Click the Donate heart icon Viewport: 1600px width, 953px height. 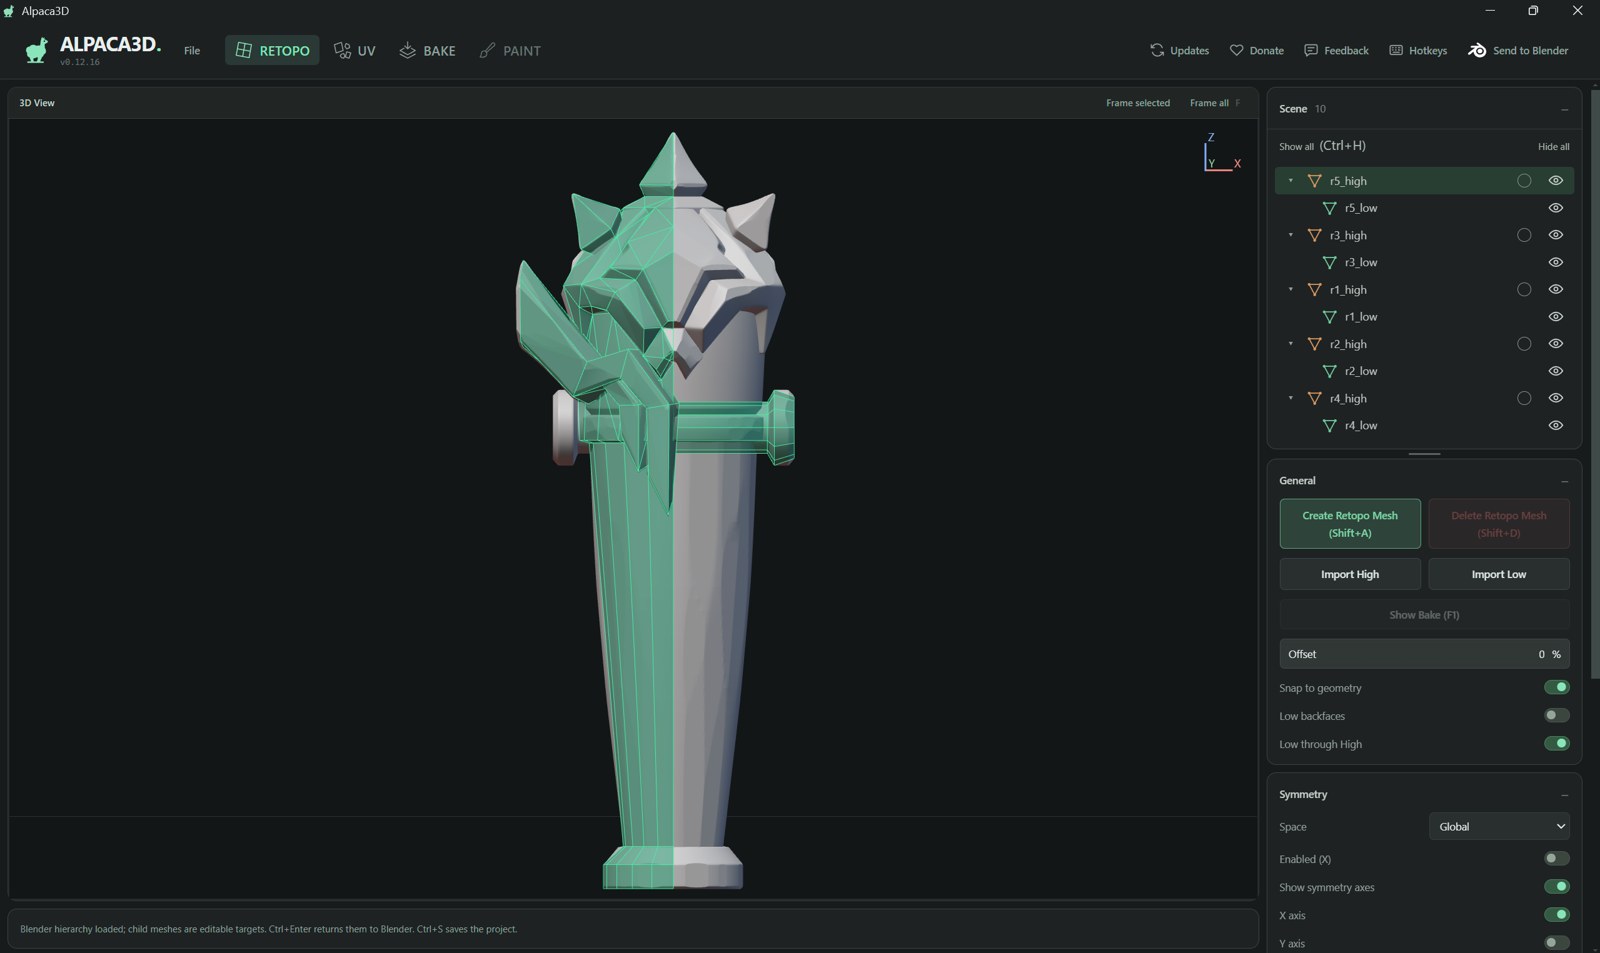[x=1236, y=50]
